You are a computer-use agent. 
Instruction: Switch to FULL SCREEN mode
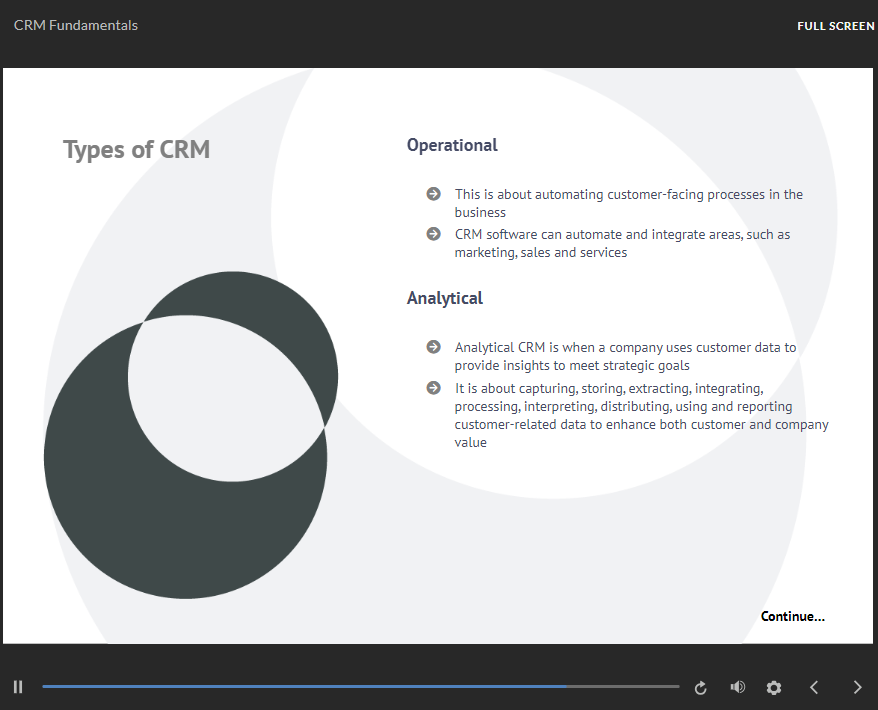835,26
